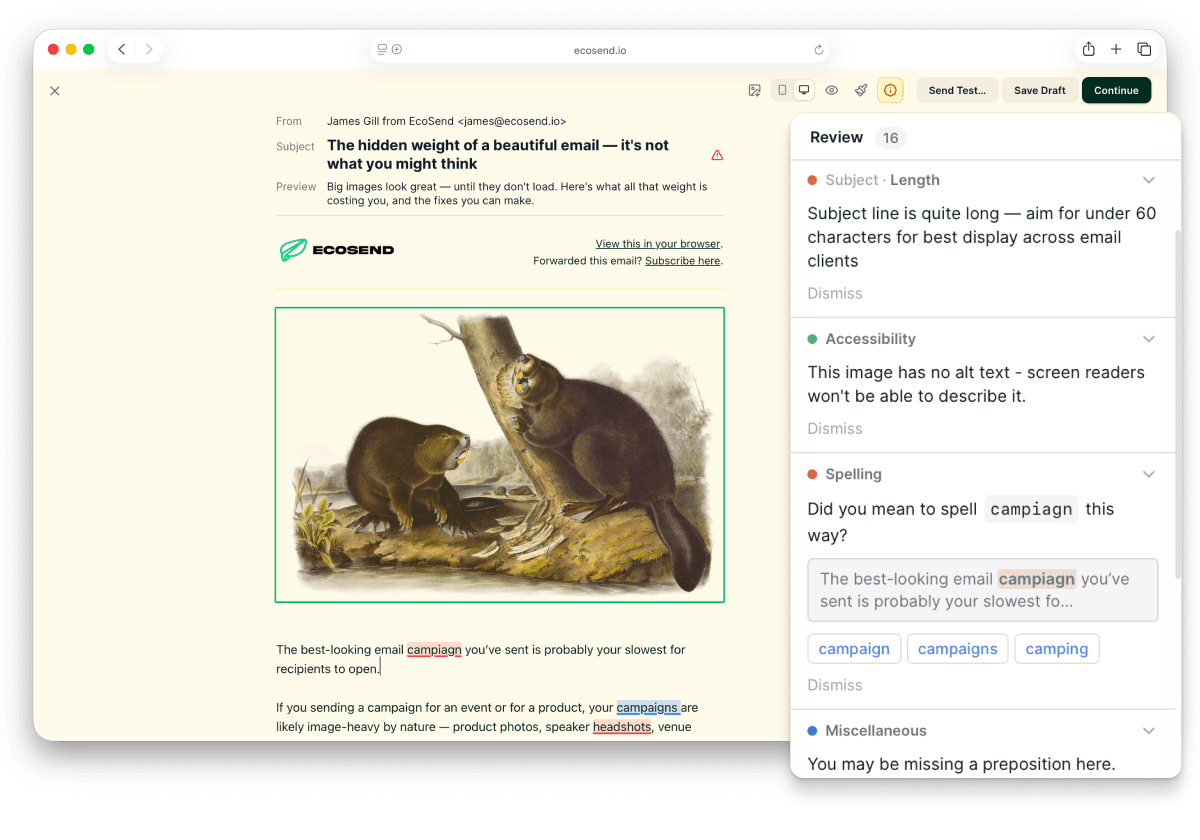1200x840 pixels.
Task: Collapse the Subject Length review item
Action: click(x=1149, y=180)
